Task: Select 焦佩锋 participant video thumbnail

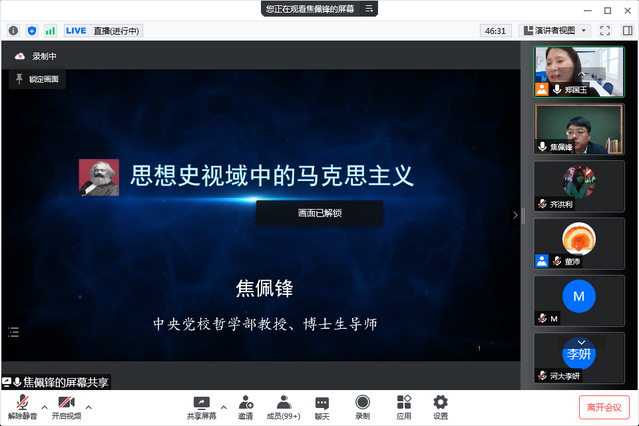Action: click(573, 129)
